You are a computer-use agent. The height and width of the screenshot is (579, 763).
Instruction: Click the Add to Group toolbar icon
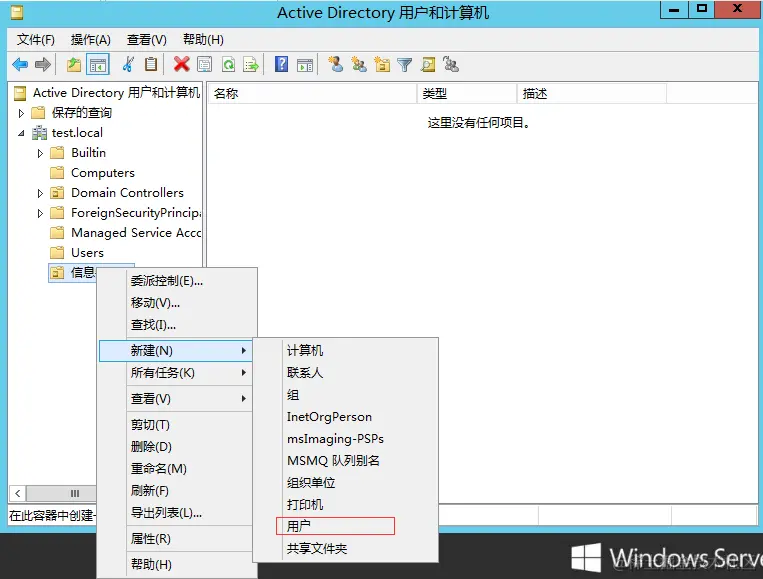click(451, 64)
